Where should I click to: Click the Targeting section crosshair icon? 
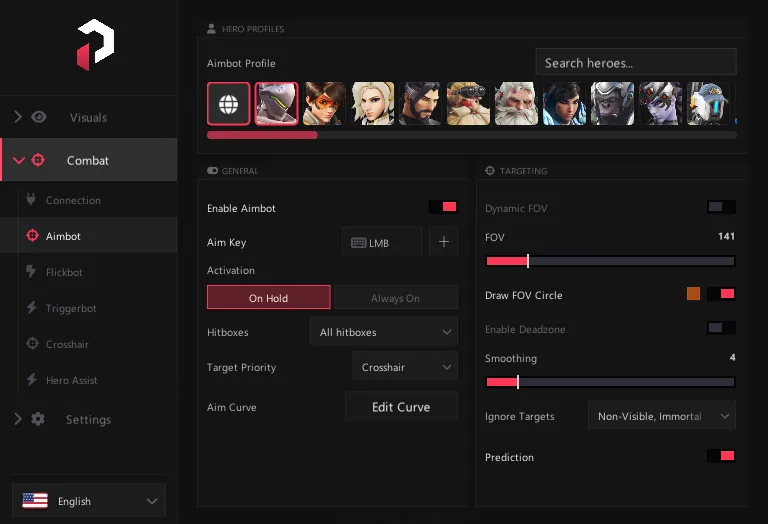pyautogui.click(x=490, y=170)
